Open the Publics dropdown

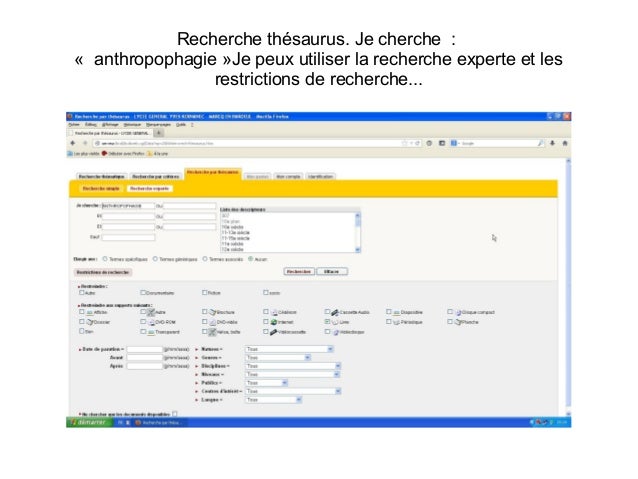coord(267,383)
